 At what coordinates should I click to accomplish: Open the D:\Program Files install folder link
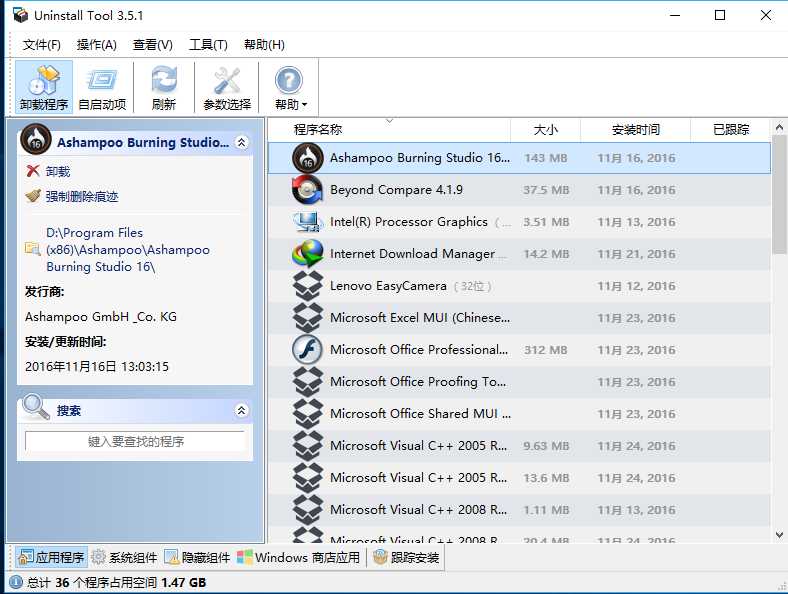pos(128,250)
